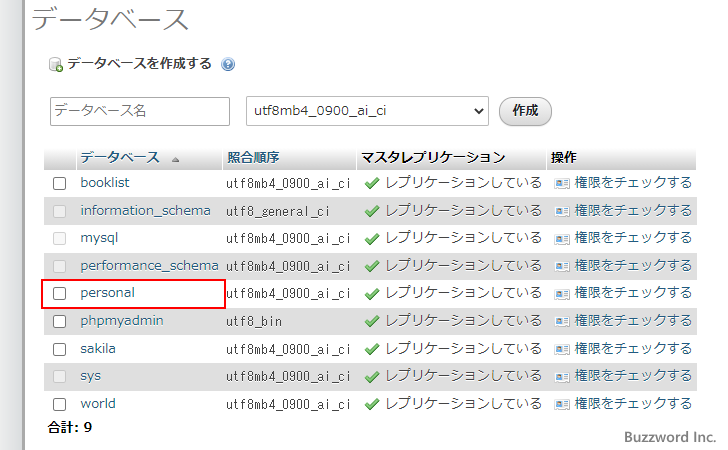Click green replication checkmark in sakila row
The height and width of the screenshot is (450, 728).
click(x=371, y=349)
